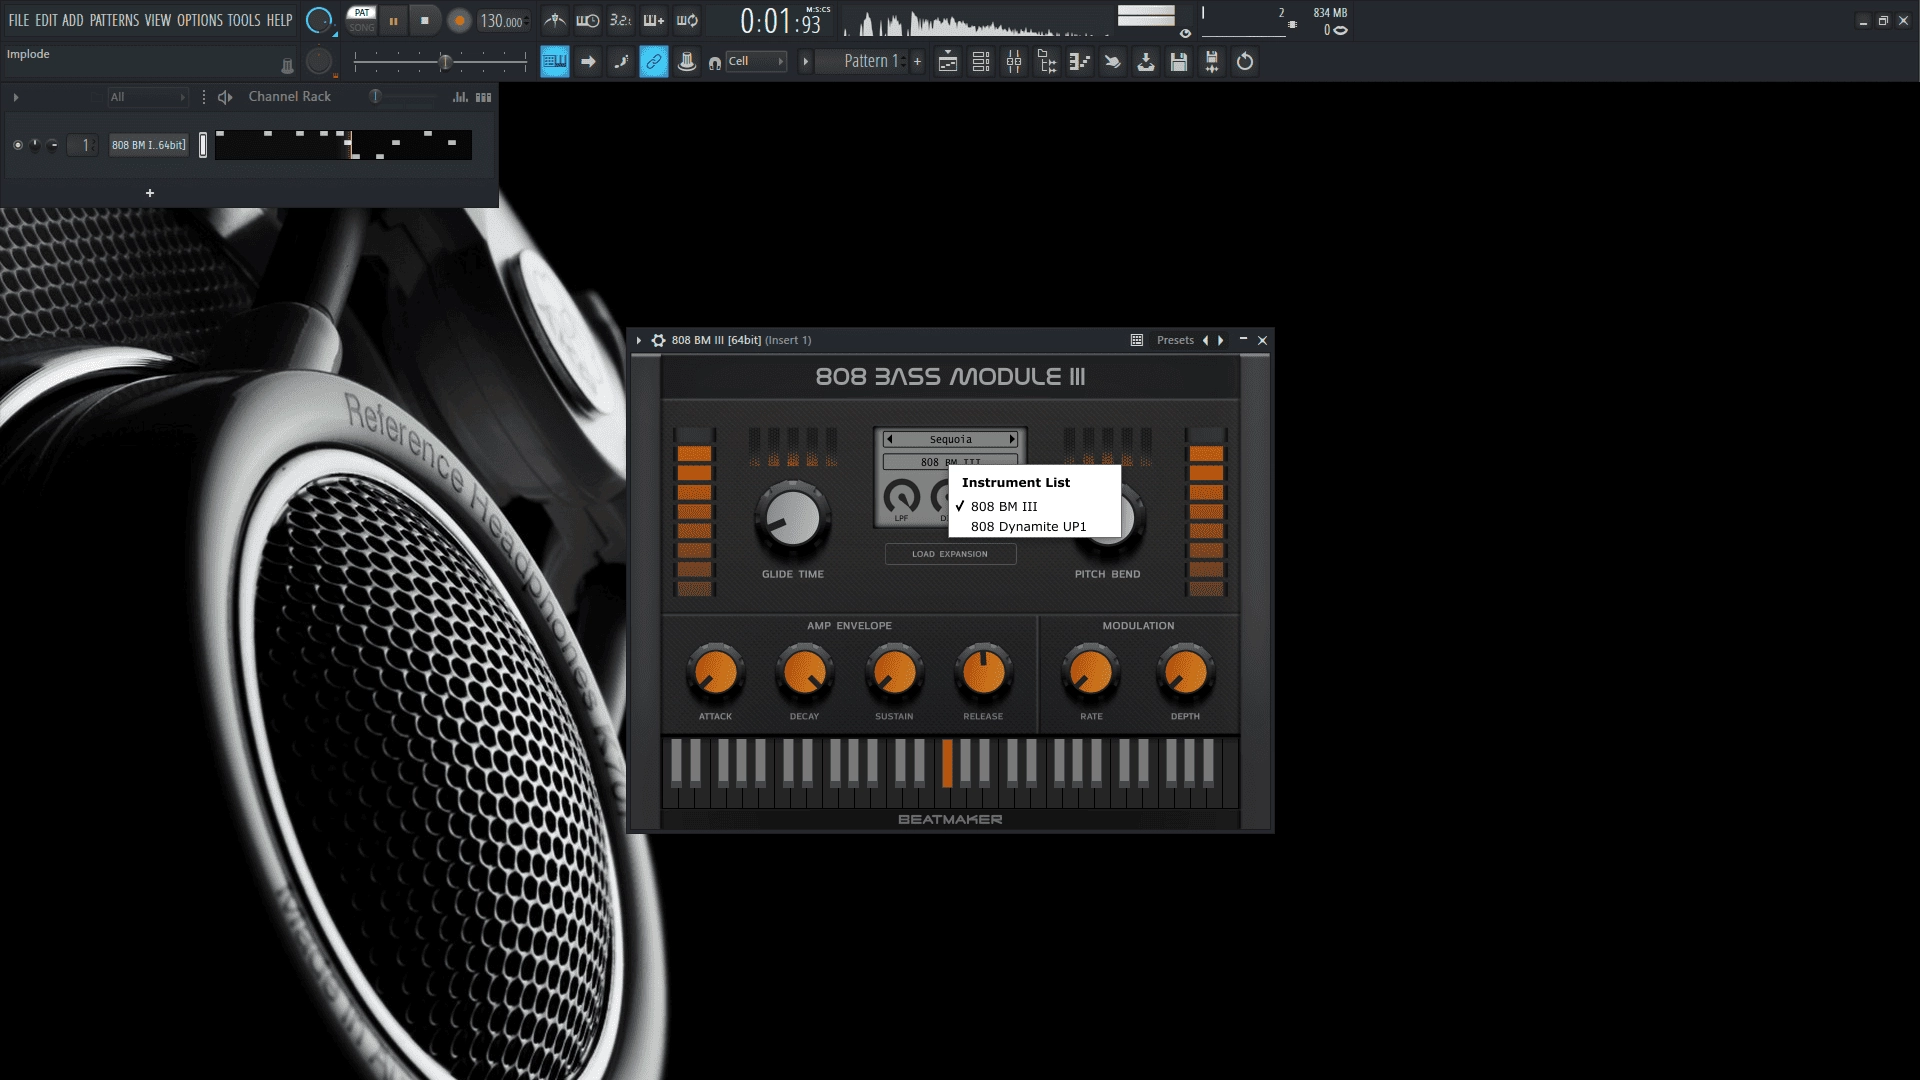
Task: Add a channel with the plus button
Action: [150, 193]
